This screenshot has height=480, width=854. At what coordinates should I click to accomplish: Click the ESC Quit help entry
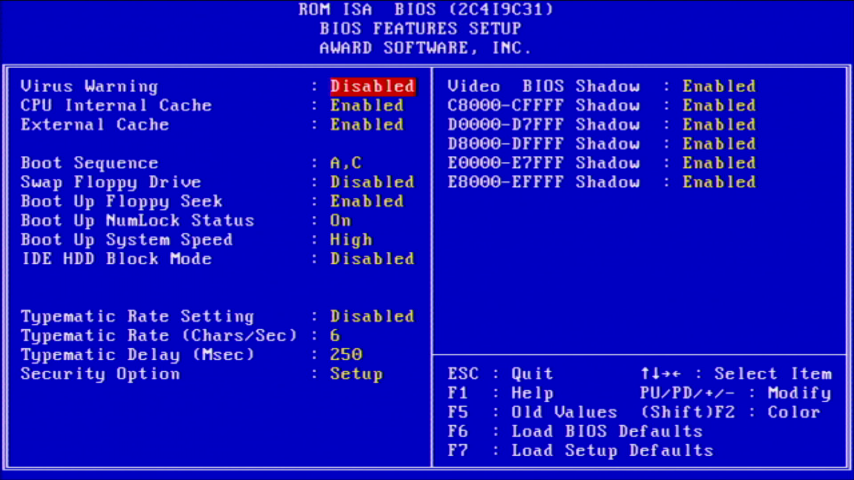tap(500, 374)
